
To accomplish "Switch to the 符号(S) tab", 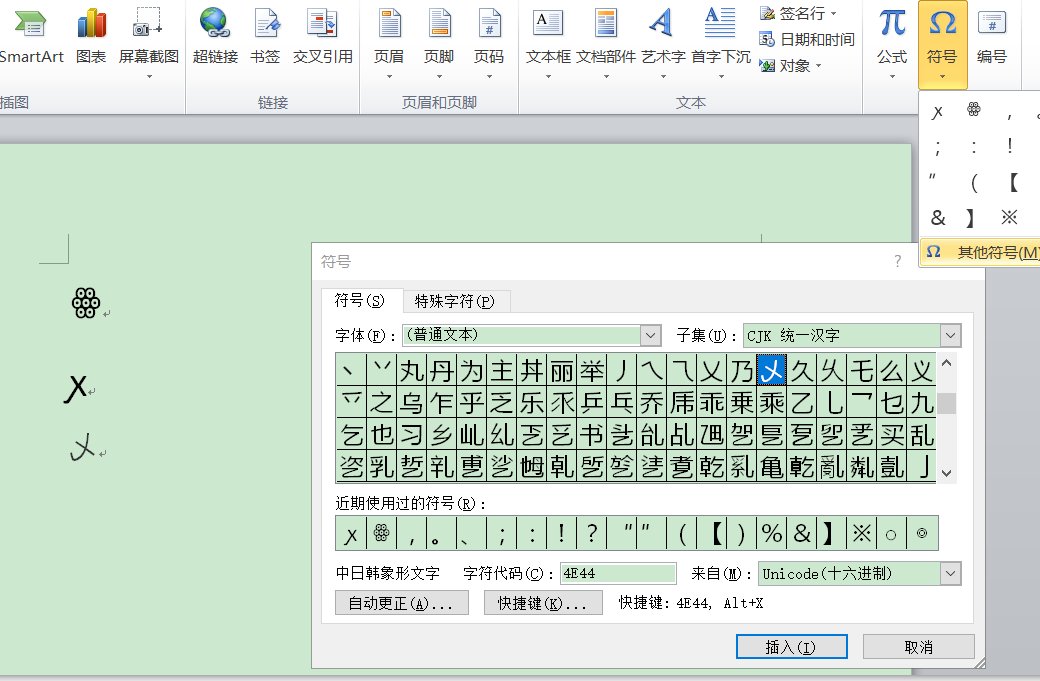I will [x=359, y=300].
